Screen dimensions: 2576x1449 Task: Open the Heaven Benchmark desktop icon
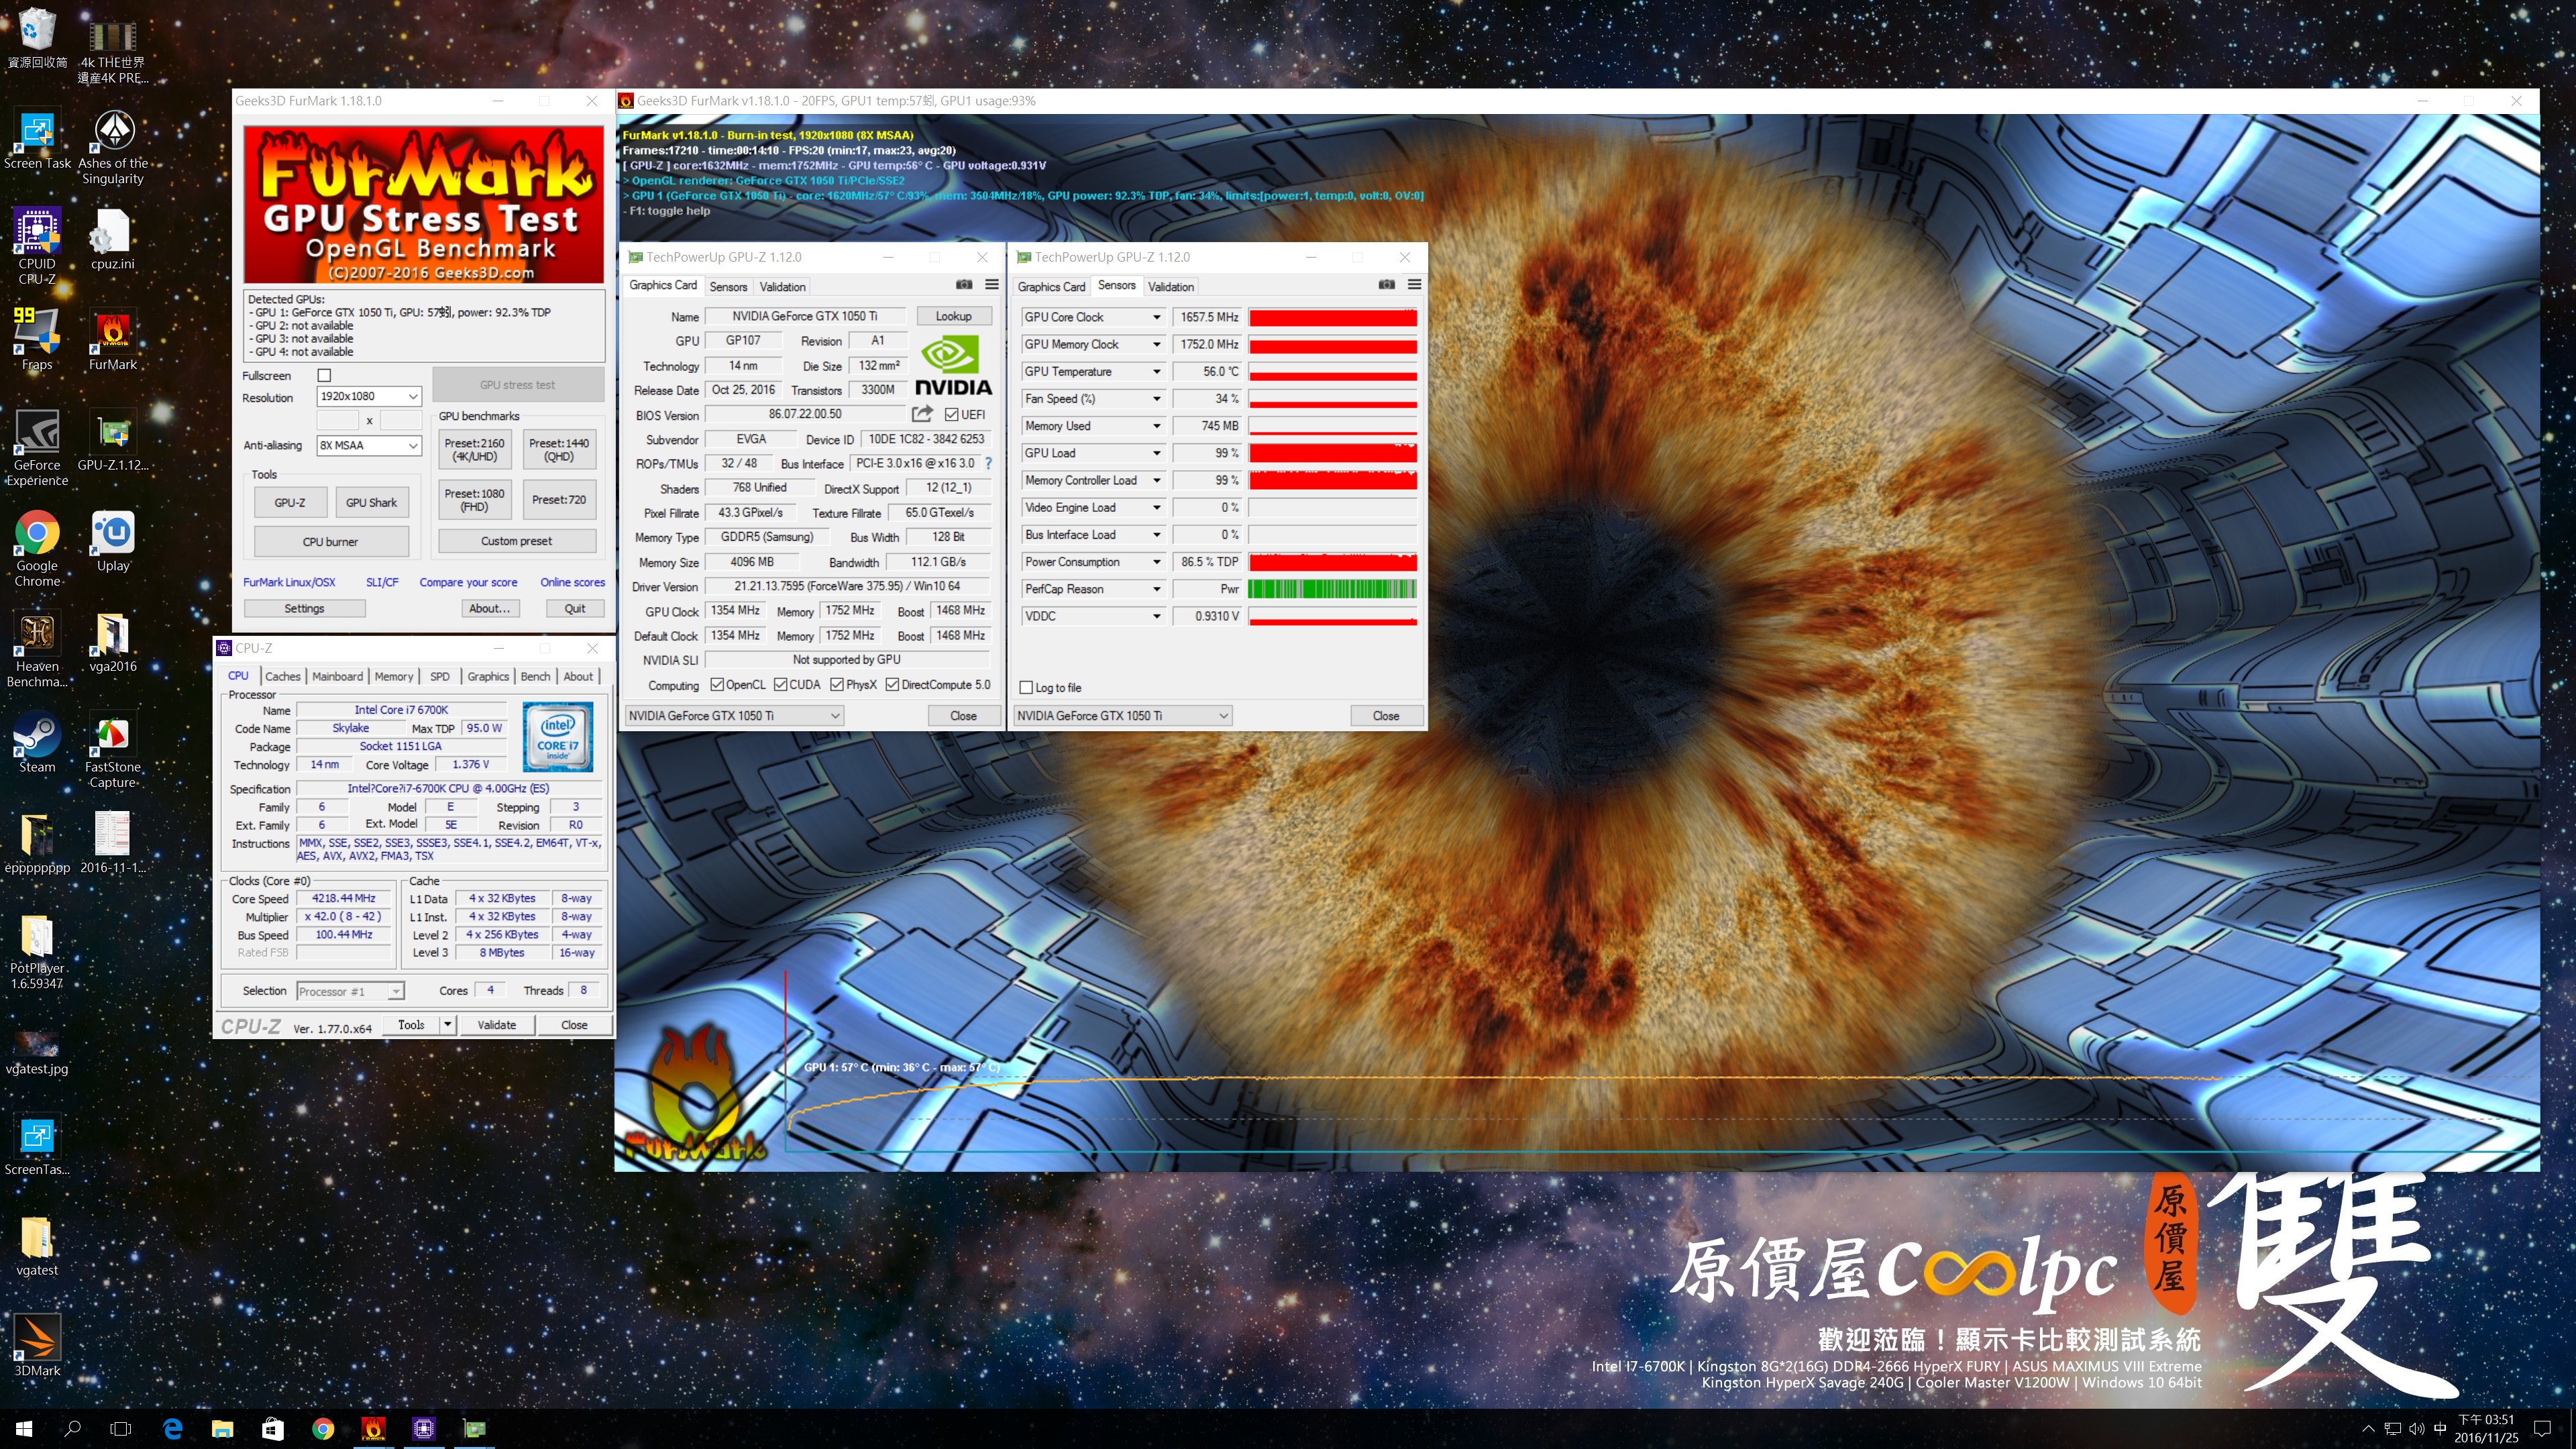(37, 650)
